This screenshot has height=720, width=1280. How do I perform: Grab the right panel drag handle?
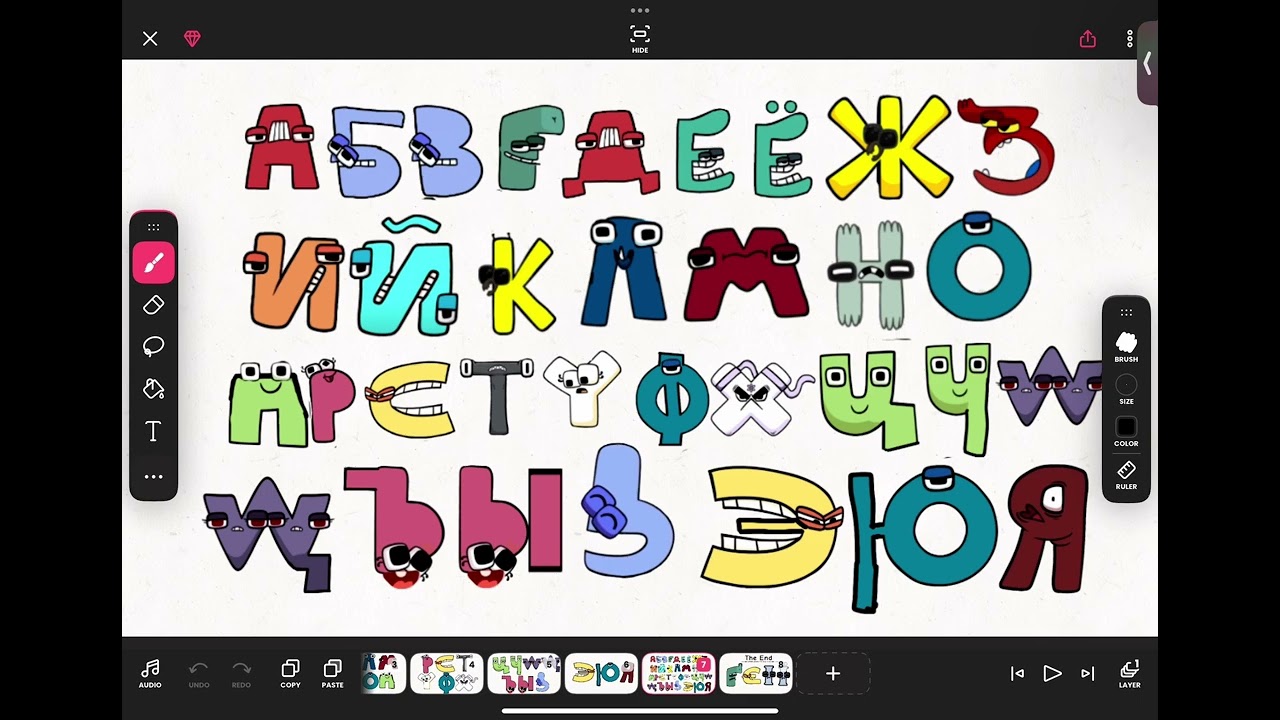tap(1126, 312)
